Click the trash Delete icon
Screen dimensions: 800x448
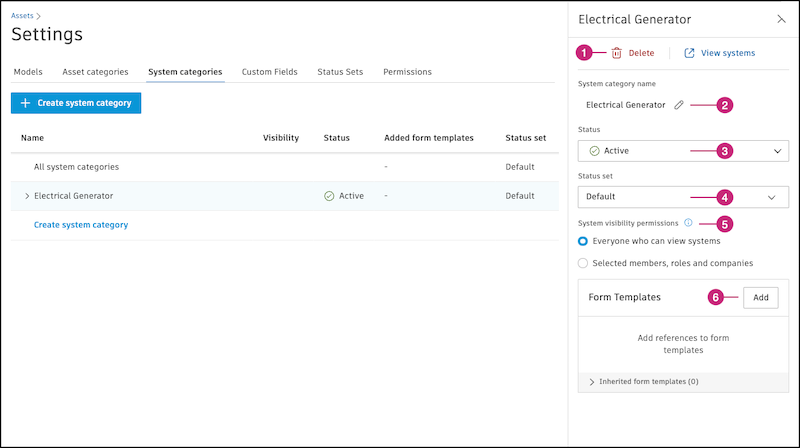617,53
